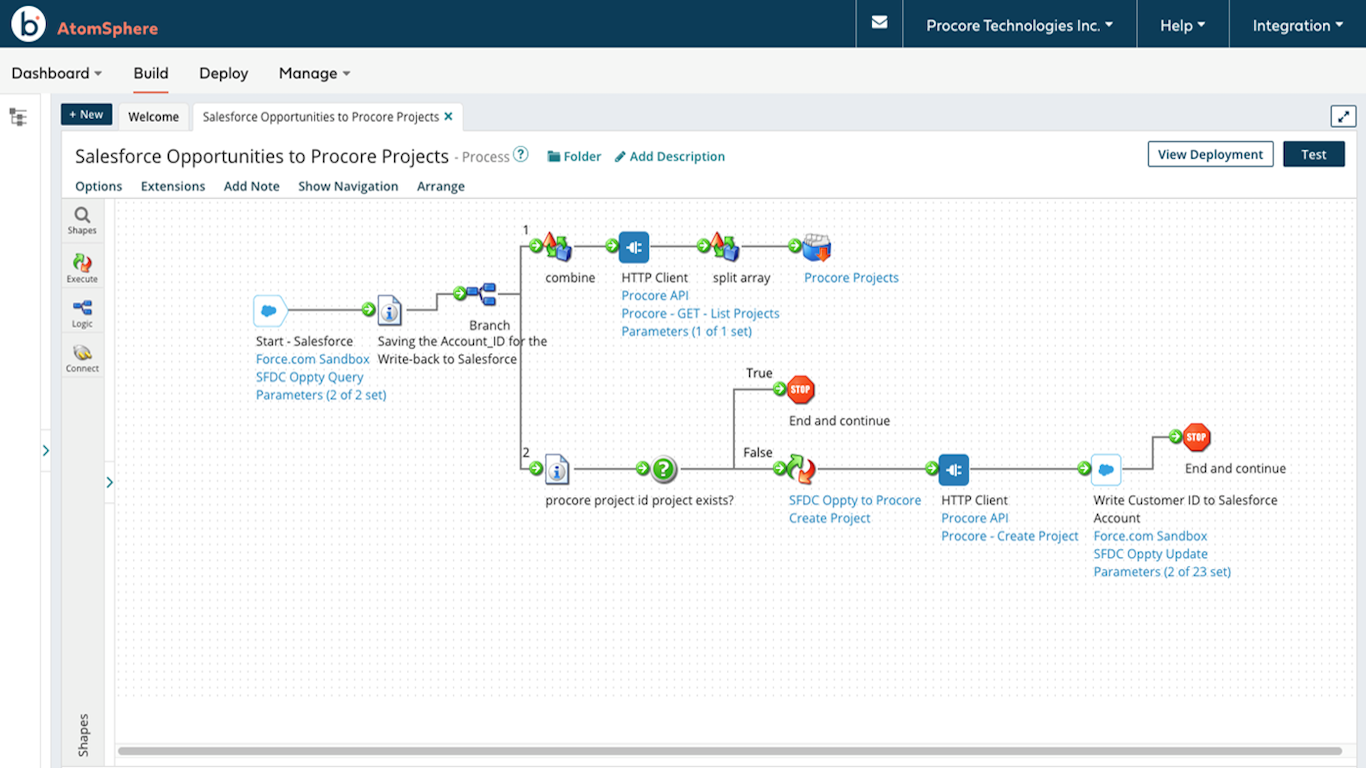Switch to the Welcome tab
This screenshot has height=768, width=1366.
153,117
